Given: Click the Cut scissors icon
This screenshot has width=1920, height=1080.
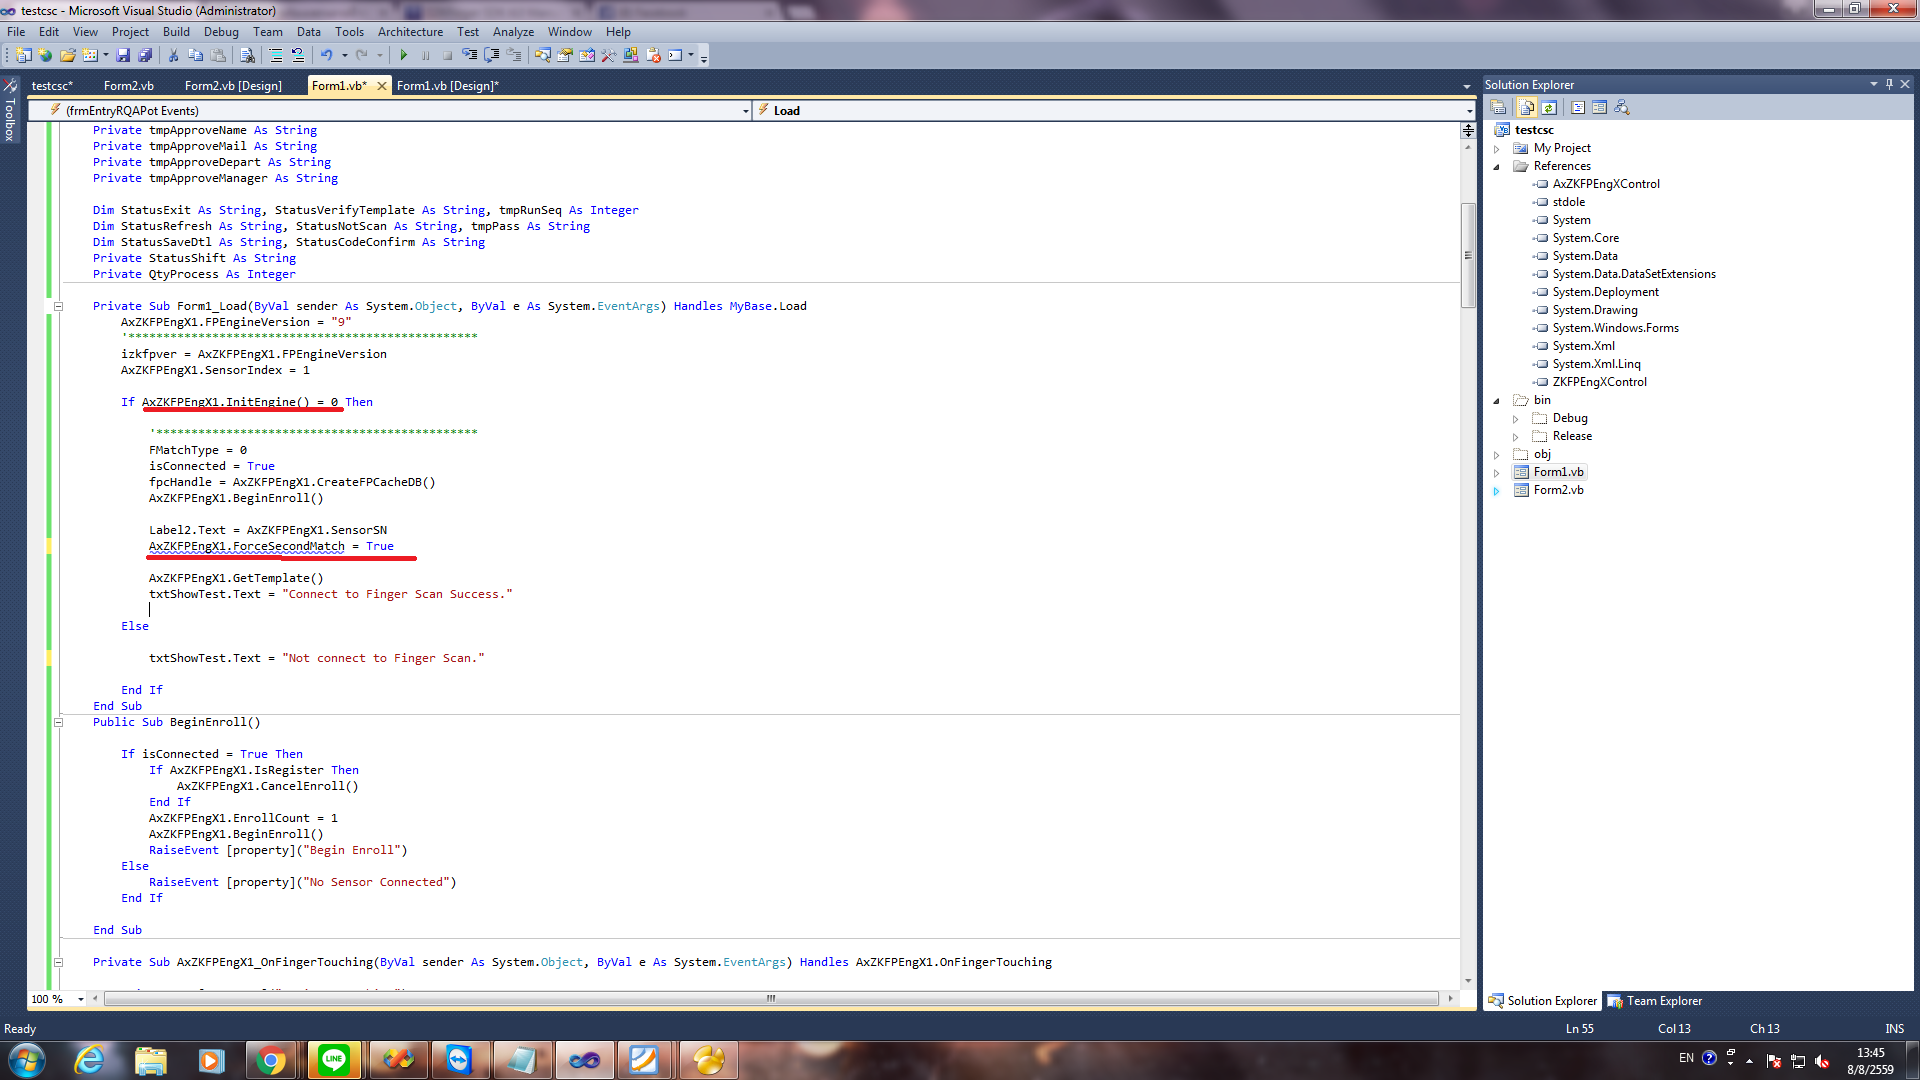Looking at the screenshot, I should click(173, 55).
